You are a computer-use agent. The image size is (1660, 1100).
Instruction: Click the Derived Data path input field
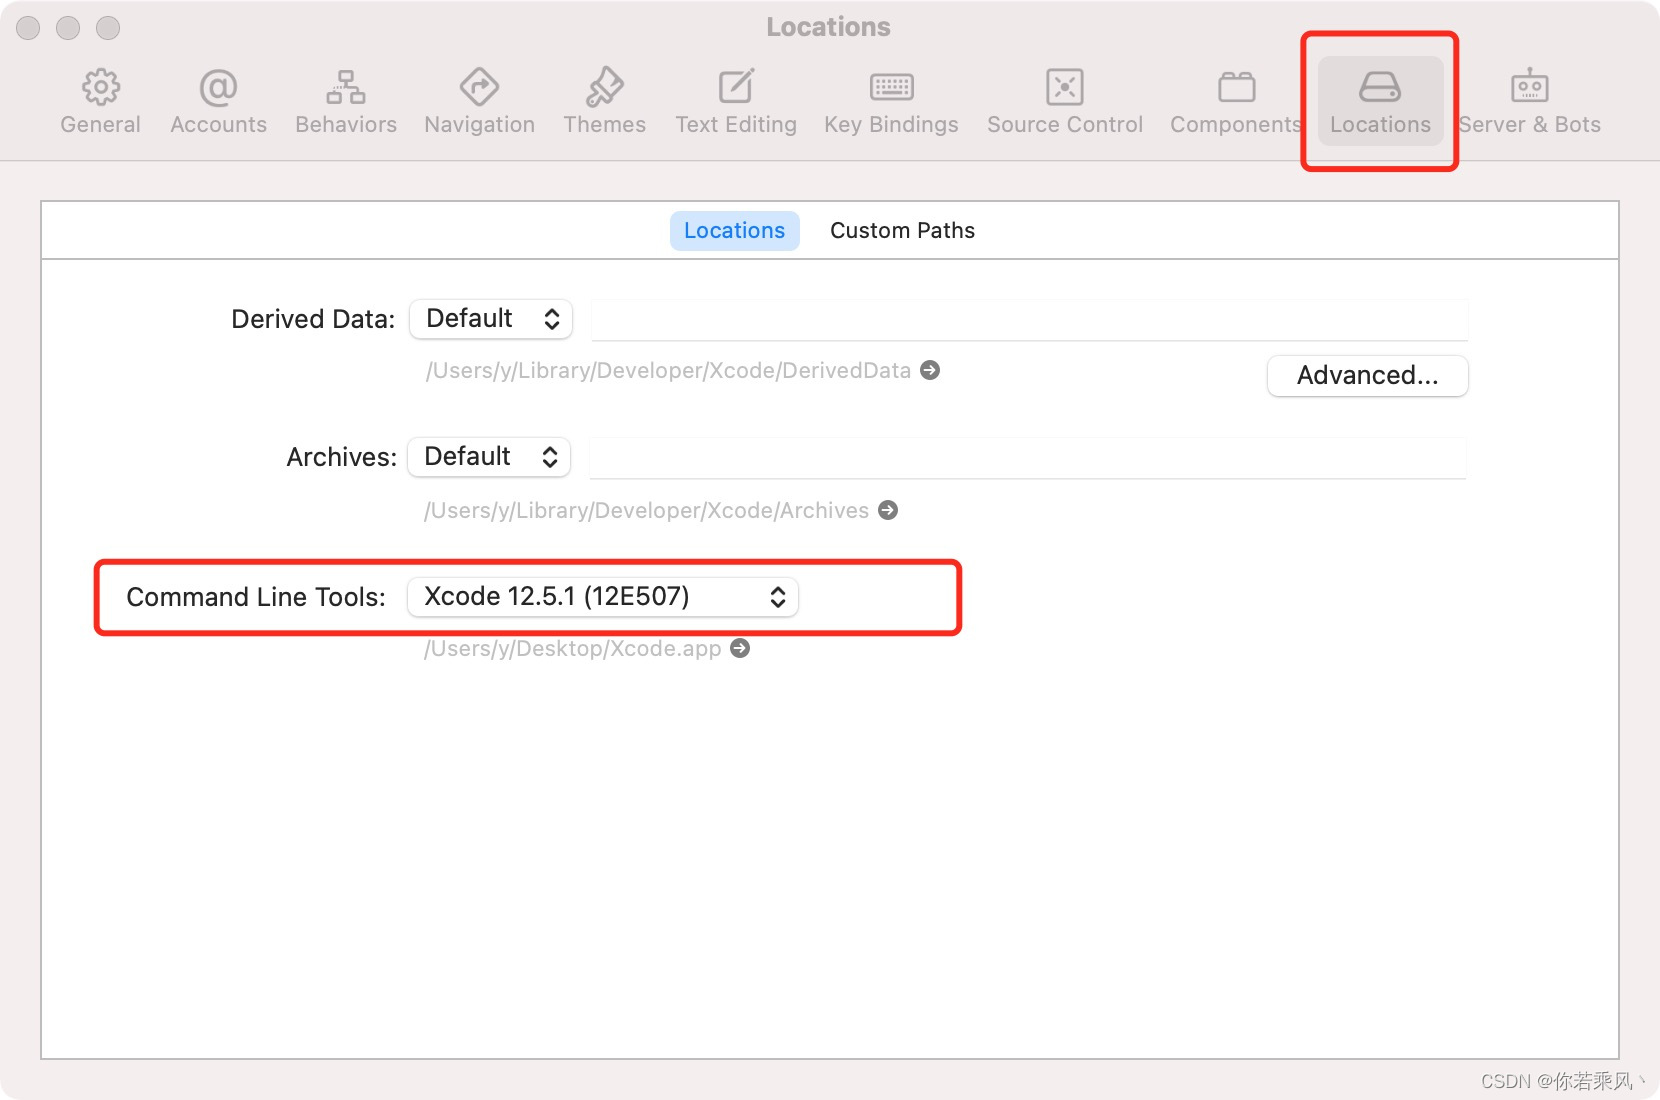point(1030,318)
